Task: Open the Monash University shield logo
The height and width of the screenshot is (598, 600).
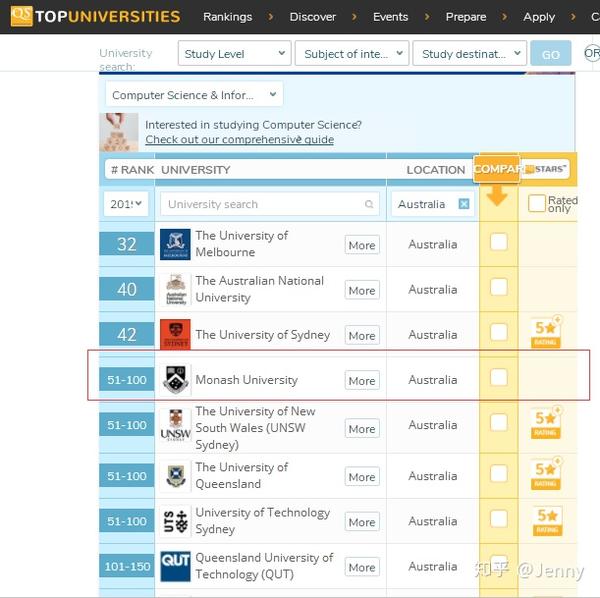Action: 175,380
